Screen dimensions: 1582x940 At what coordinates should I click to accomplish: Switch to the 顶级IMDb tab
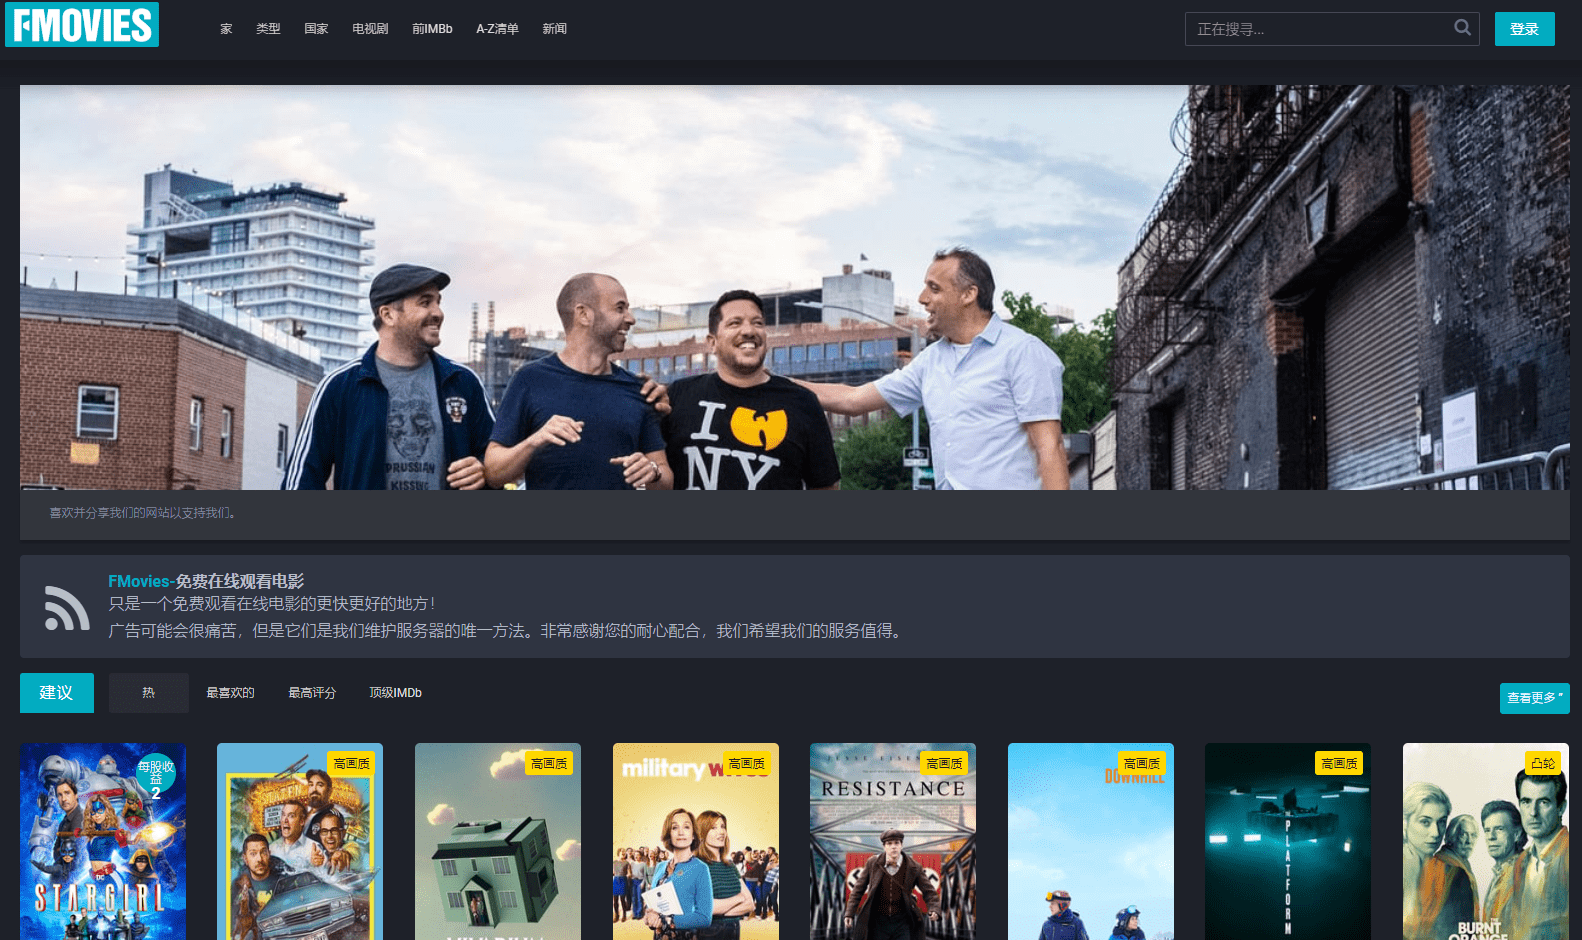click(395, 693)
